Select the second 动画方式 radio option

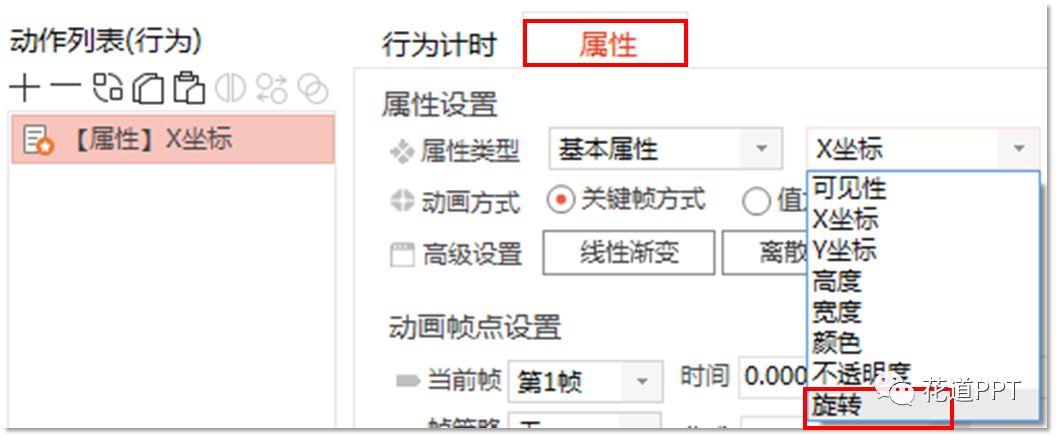click(756, 201)
